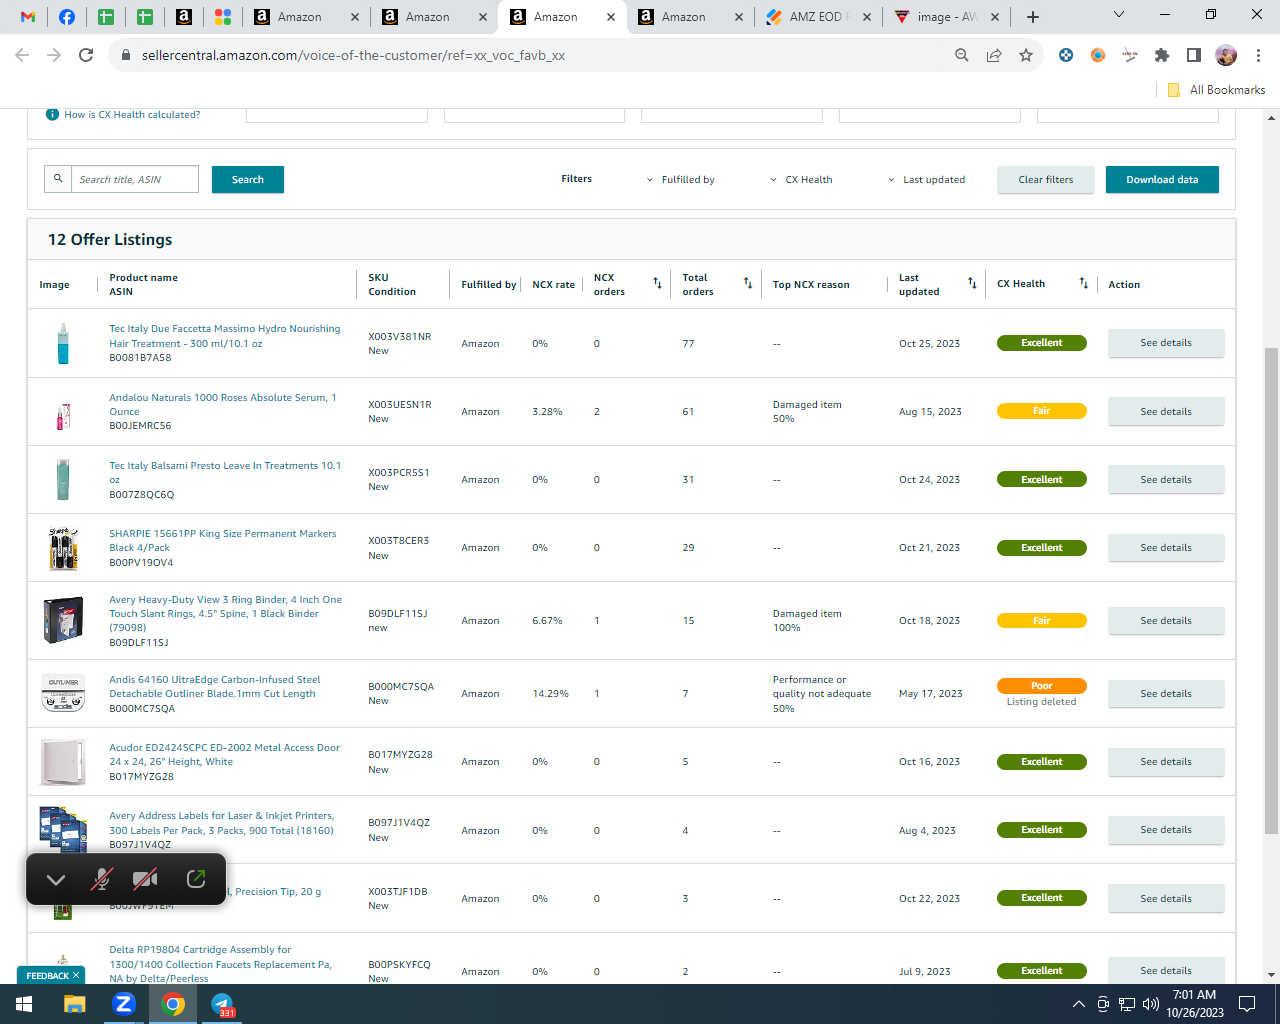Open Tec Italy Due Faccetta product link

pyautogui.click(x=224, y=336)
